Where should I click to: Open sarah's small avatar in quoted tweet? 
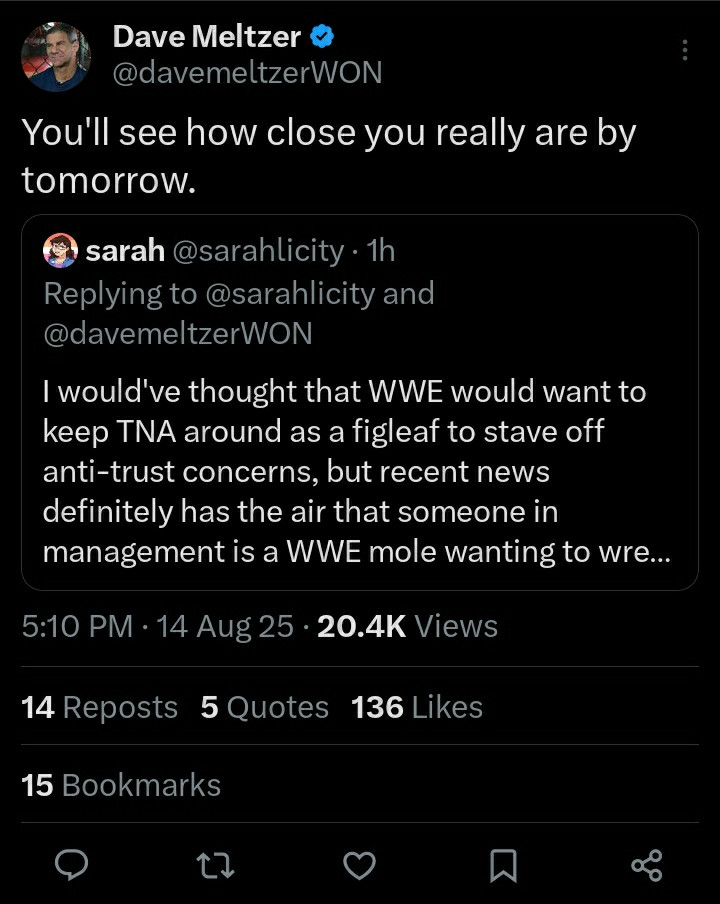(x=60, y=250)
